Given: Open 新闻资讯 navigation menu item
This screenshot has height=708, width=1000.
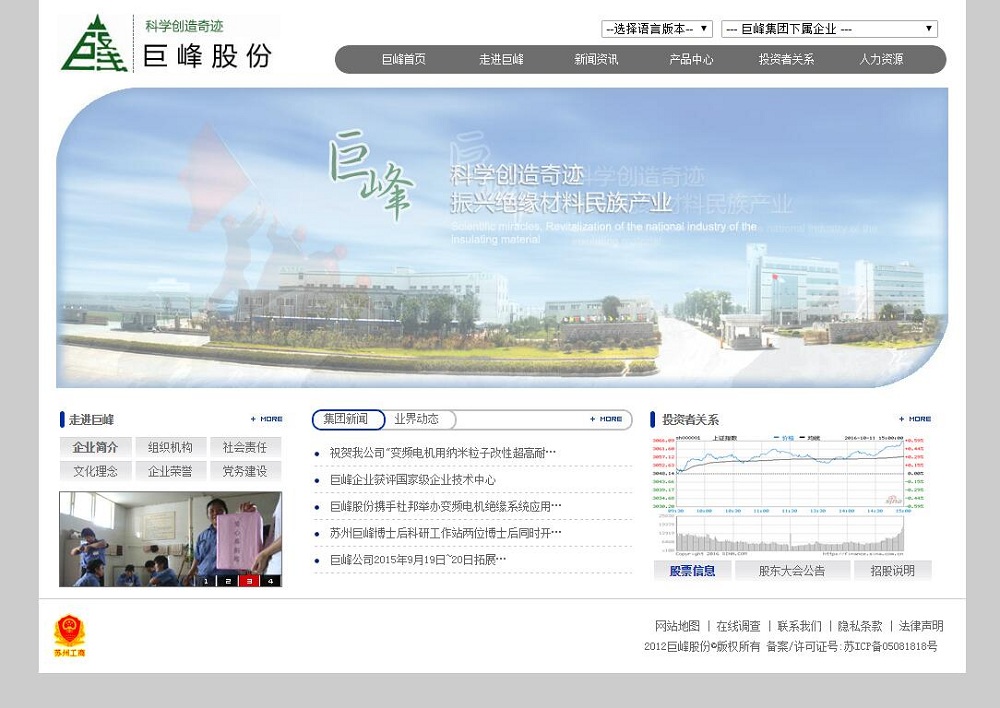Looking at the screenshot, I should (596, 59).
